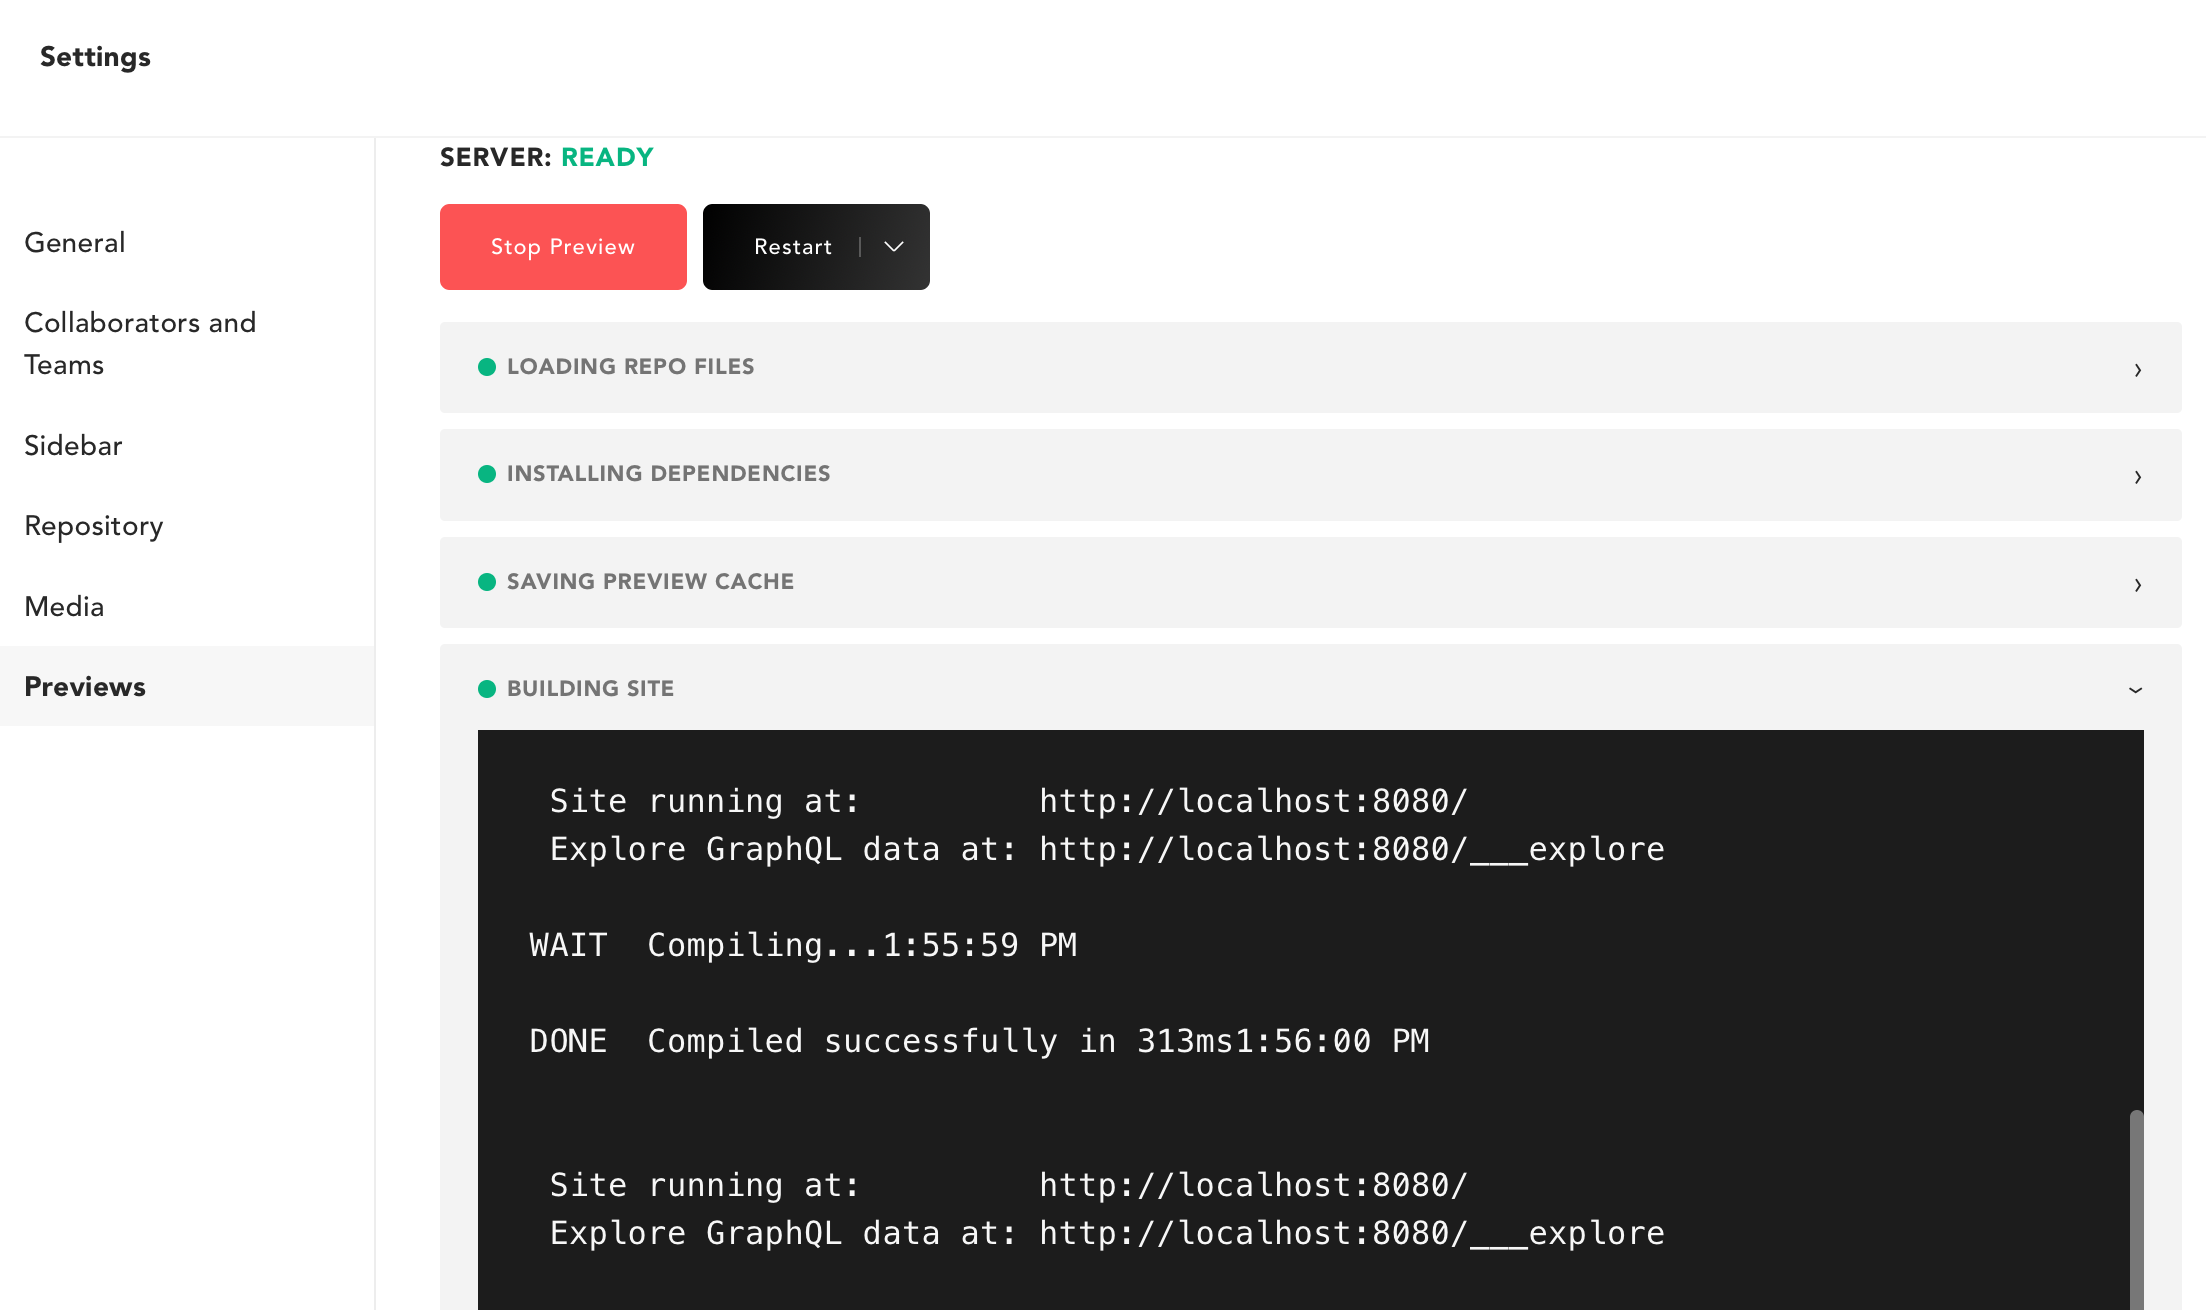
Task: Click the Restart button
Action: pos(792,247)
